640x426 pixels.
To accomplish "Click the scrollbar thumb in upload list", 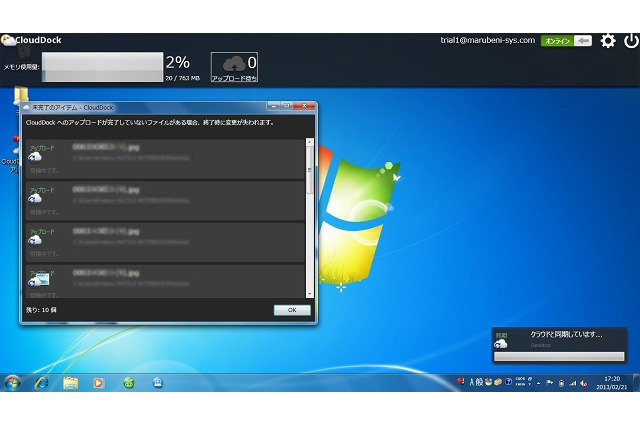I will coord(309,170).
